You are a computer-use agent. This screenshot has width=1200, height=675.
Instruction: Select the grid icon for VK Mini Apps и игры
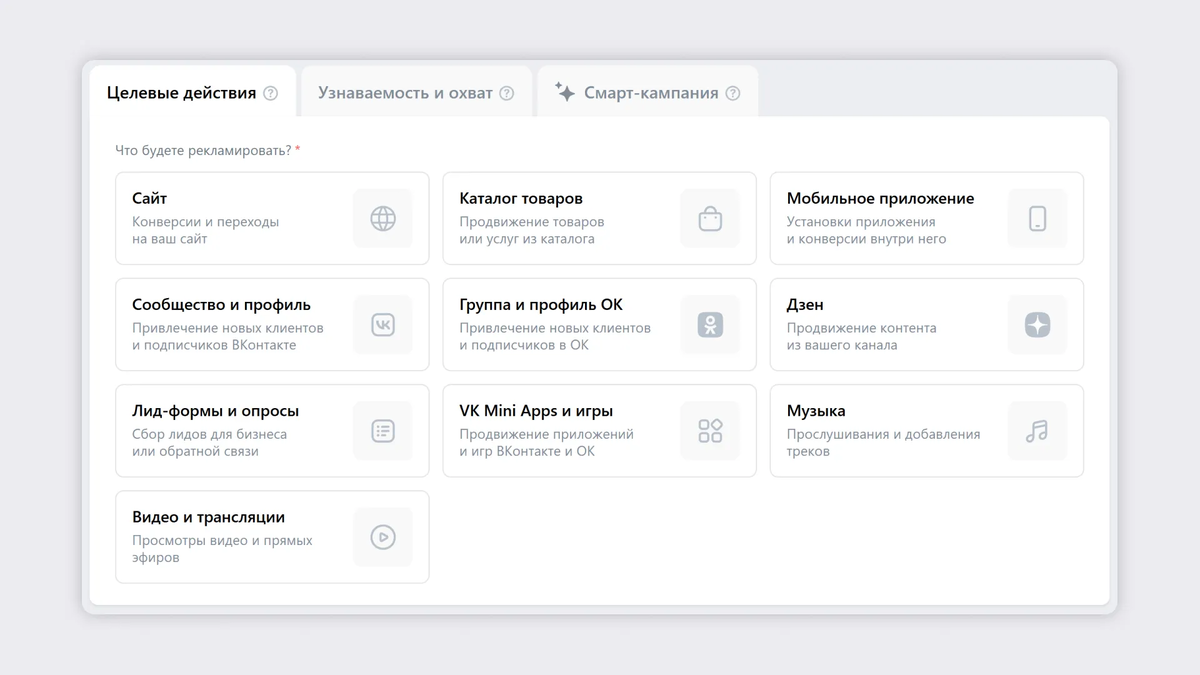tap(710, 430)
